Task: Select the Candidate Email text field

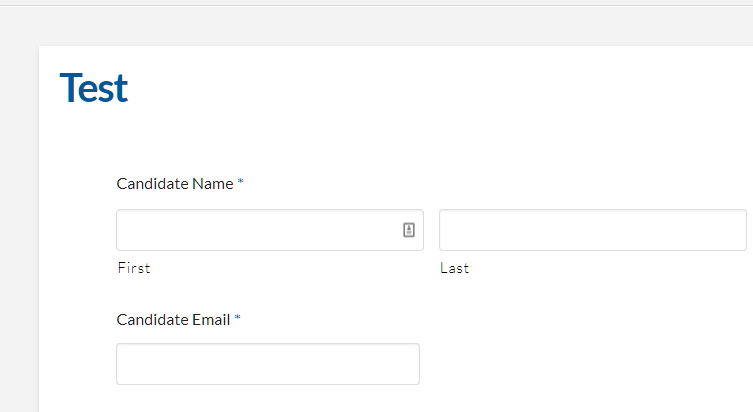Action: pos(268,364)
